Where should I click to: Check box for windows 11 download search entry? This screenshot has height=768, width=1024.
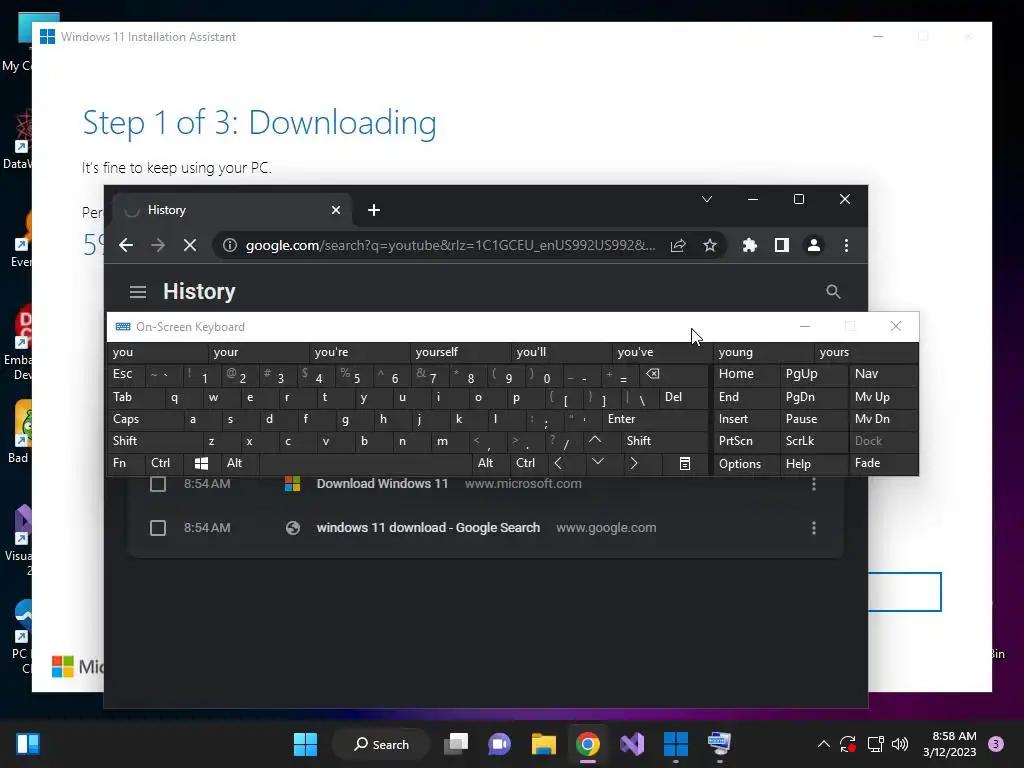tap(158, 528)
